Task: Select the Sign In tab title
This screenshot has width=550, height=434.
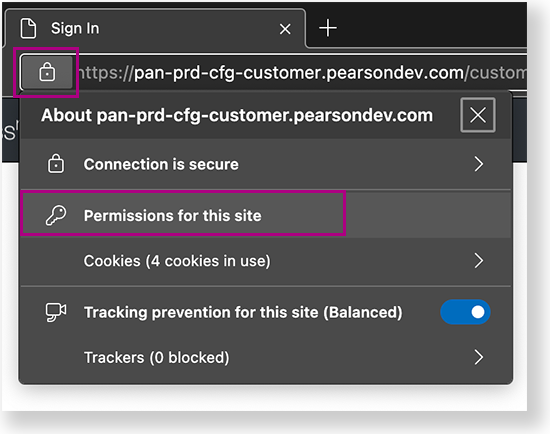Action: click(x=75, y=28)
